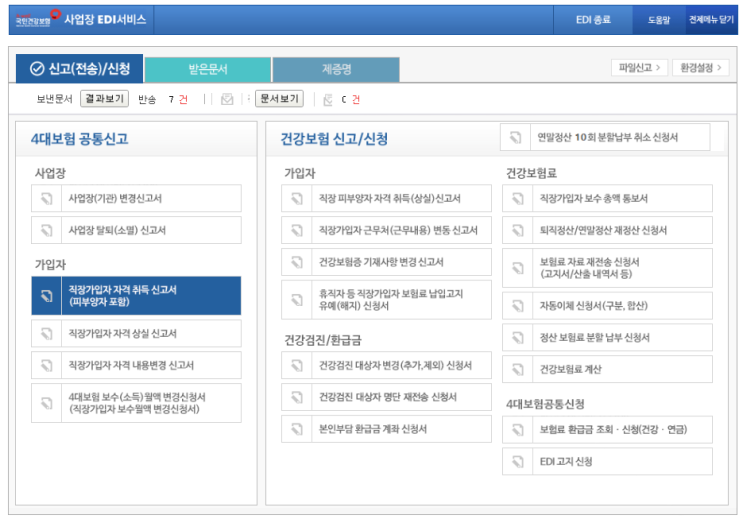Open the 제증명 tab
The height and width of the screenshot is (519, 743).
coord(336,70)
